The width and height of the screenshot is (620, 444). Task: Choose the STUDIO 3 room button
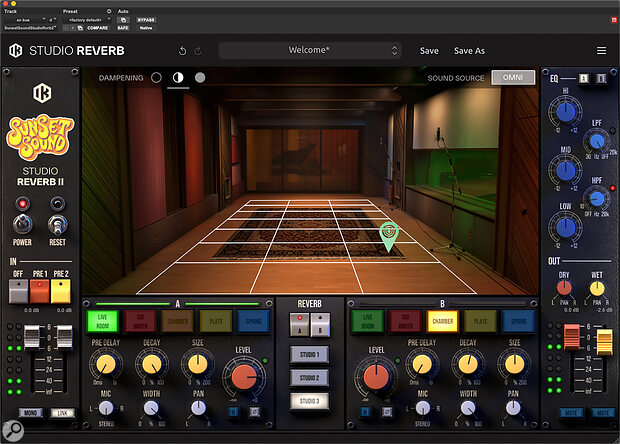point(309,401)
